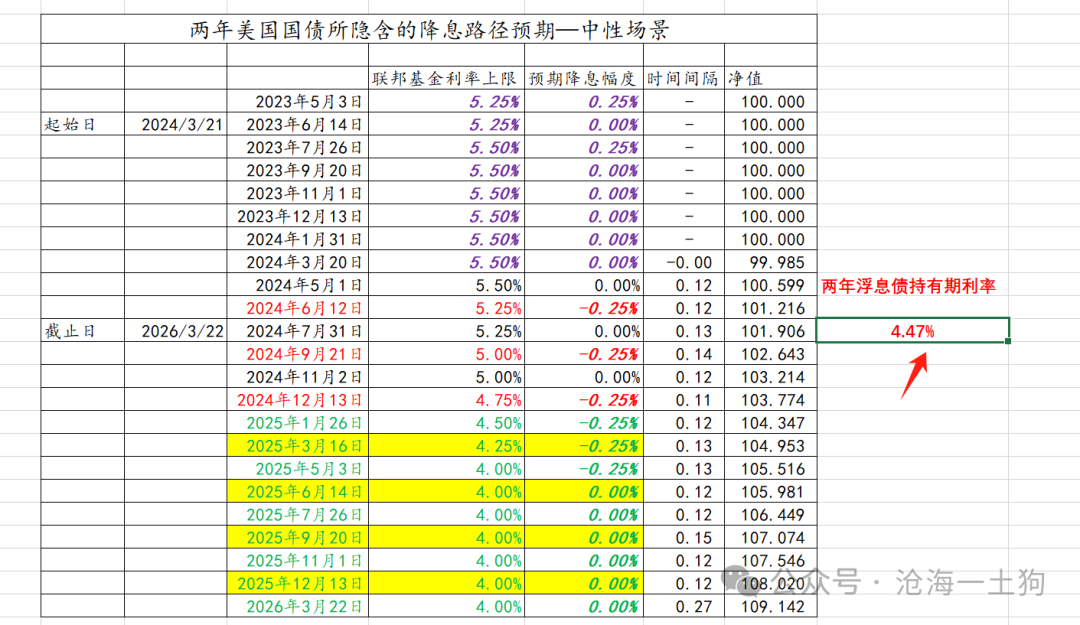Click the 截止日 label cell

click(83, 331)
